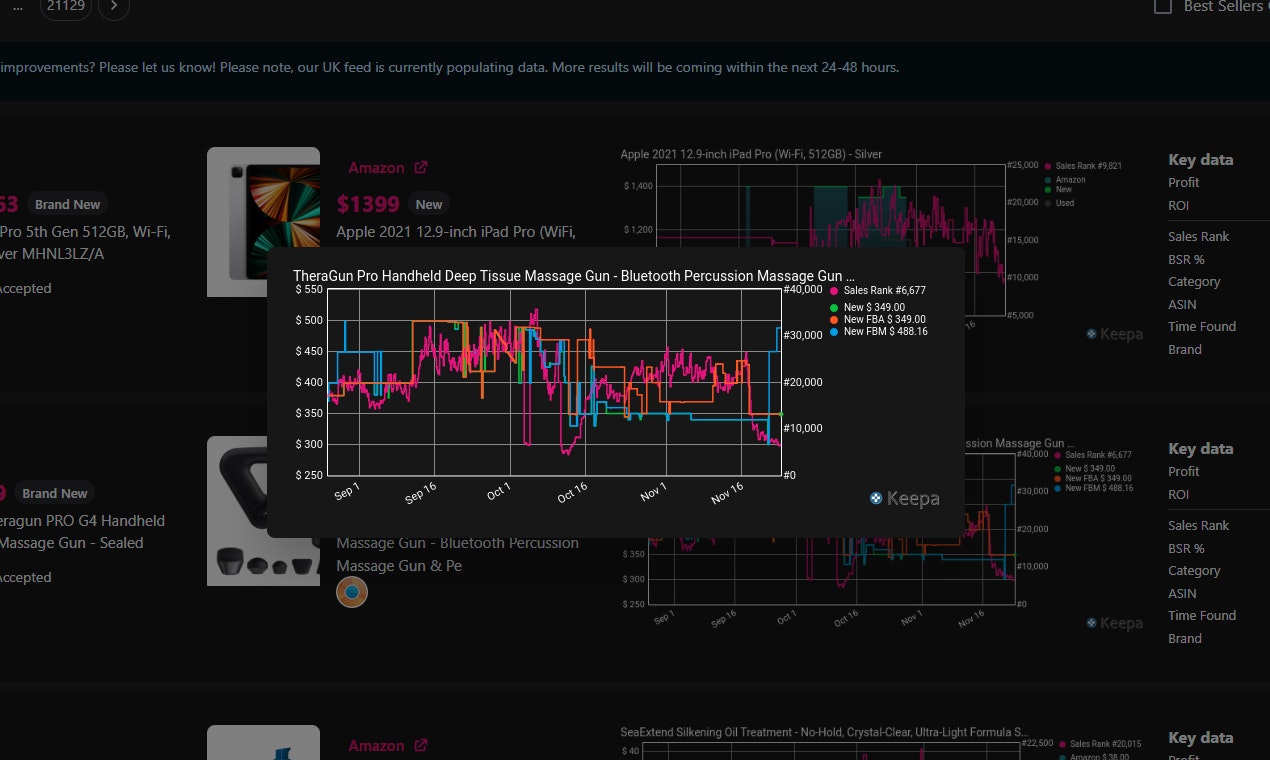Click inside the TheraGun popup price chart
The image size is (1270, 760).
click(x=555, y=382)
